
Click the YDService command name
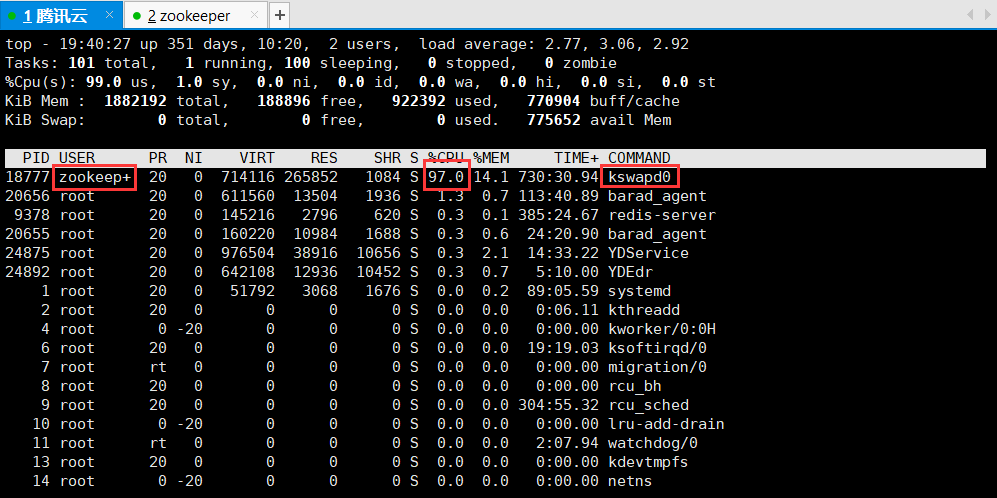[x=648, y=253]
